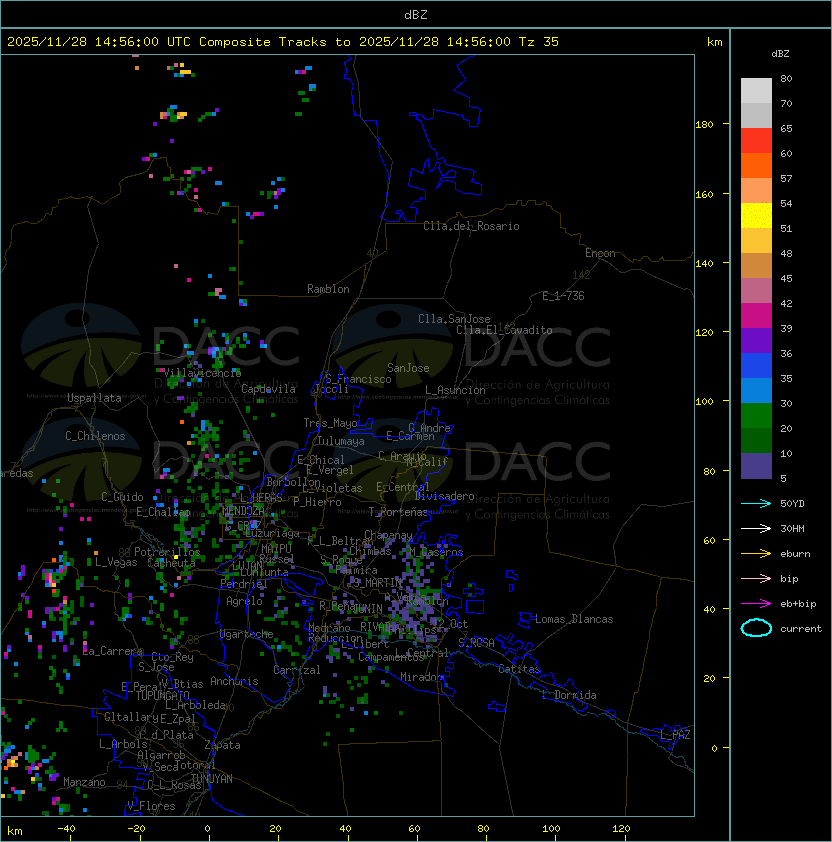Click the 'Manzano' label
832x842 pixels.
[84, 782]
